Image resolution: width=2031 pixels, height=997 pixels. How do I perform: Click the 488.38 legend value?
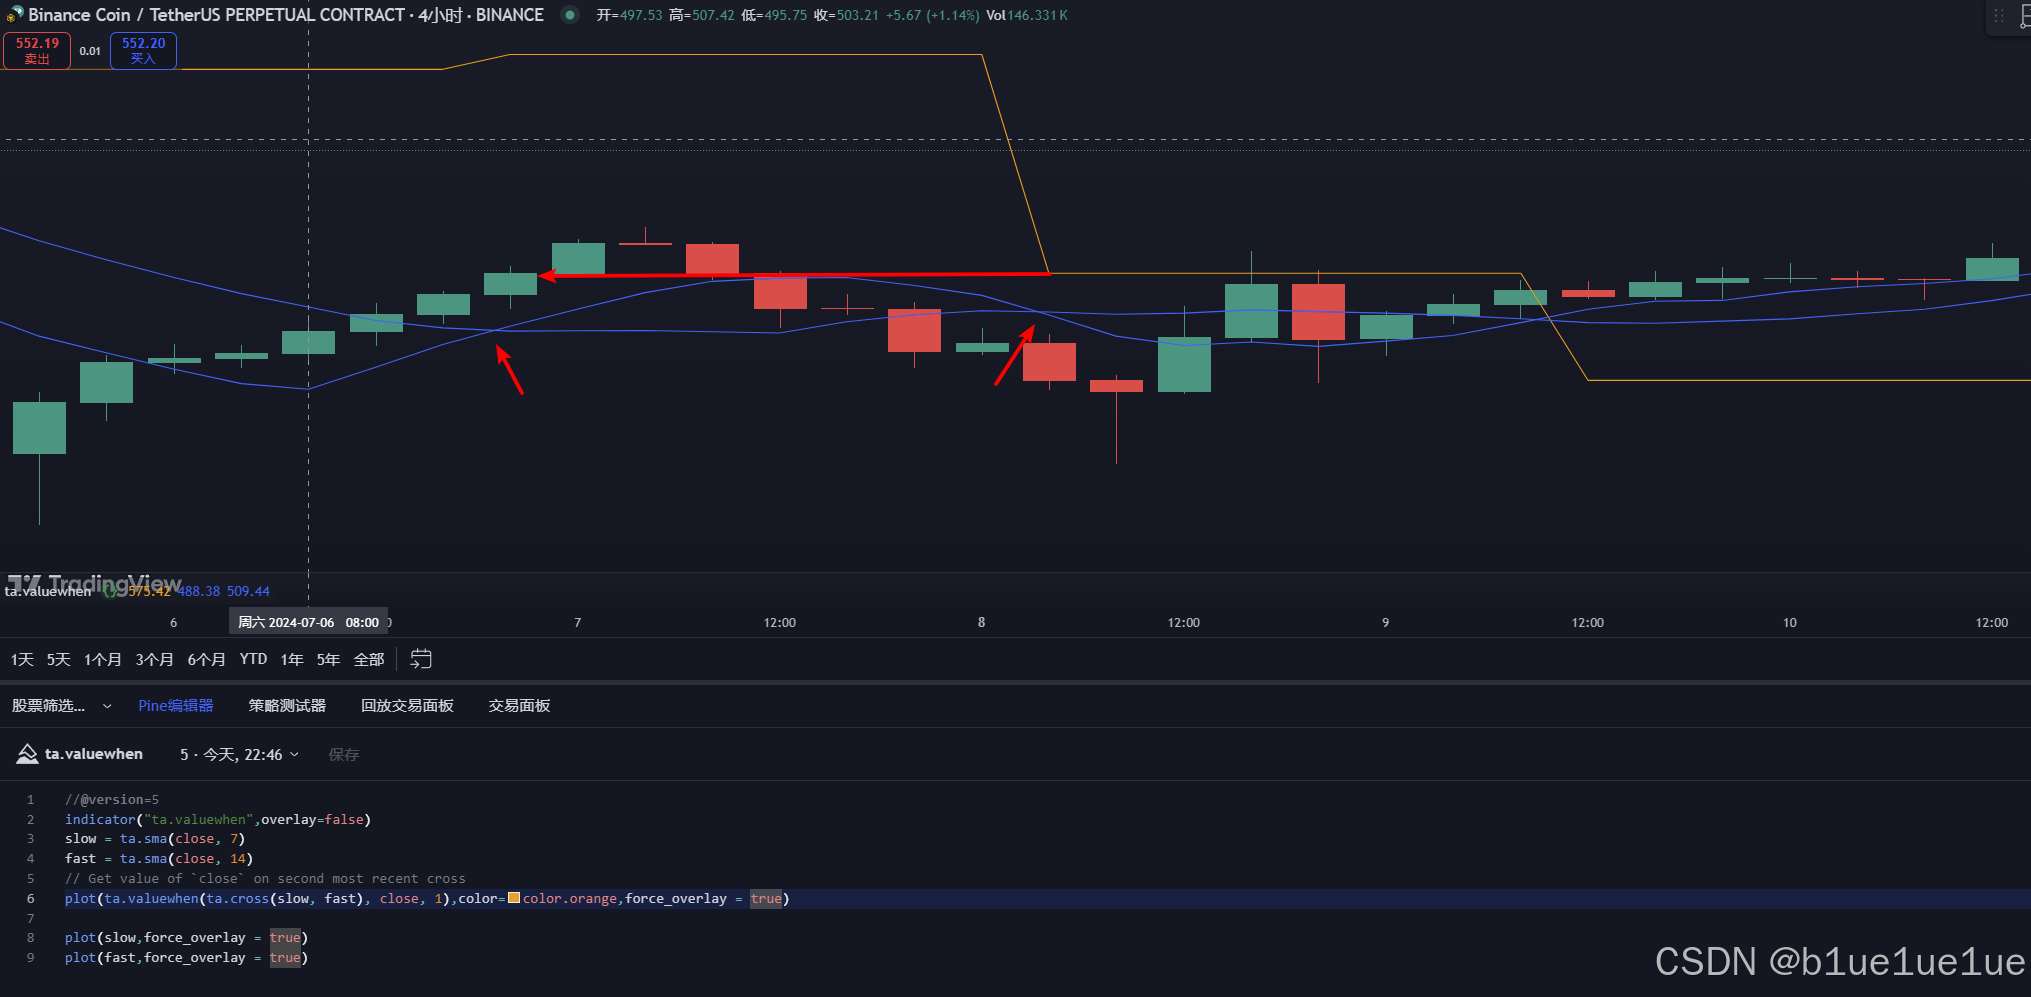(198, 591)
